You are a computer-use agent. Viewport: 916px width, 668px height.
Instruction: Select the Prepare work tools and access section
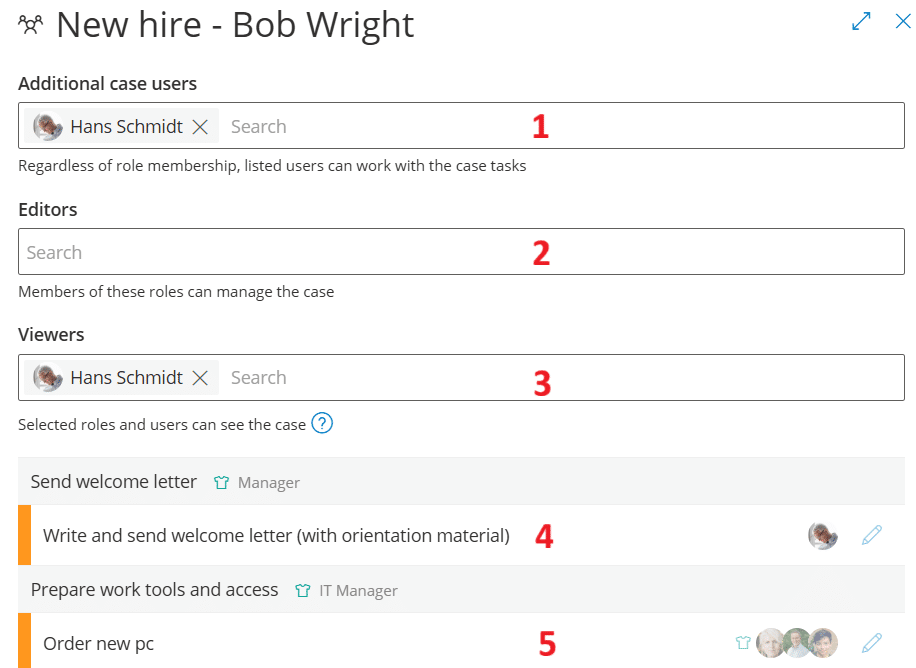pos(154,590)
